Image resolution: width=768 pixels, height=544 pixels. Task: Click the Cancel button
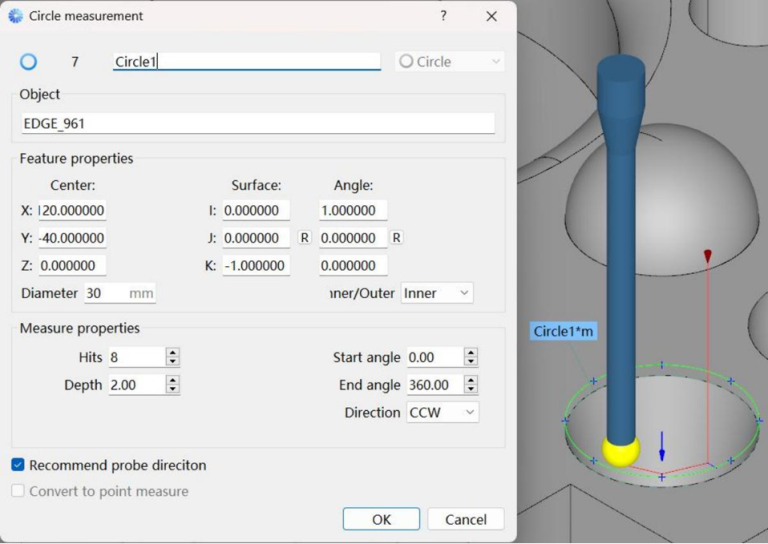(x=466, y=519)
